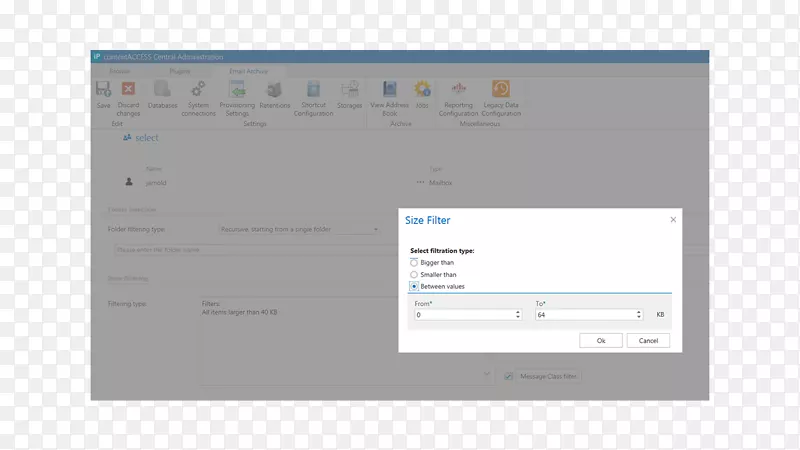Image resolution: width=800 pixels, height=450 pixels.
Task: Switch to the Plugins tab
Action: coord(180,71)
